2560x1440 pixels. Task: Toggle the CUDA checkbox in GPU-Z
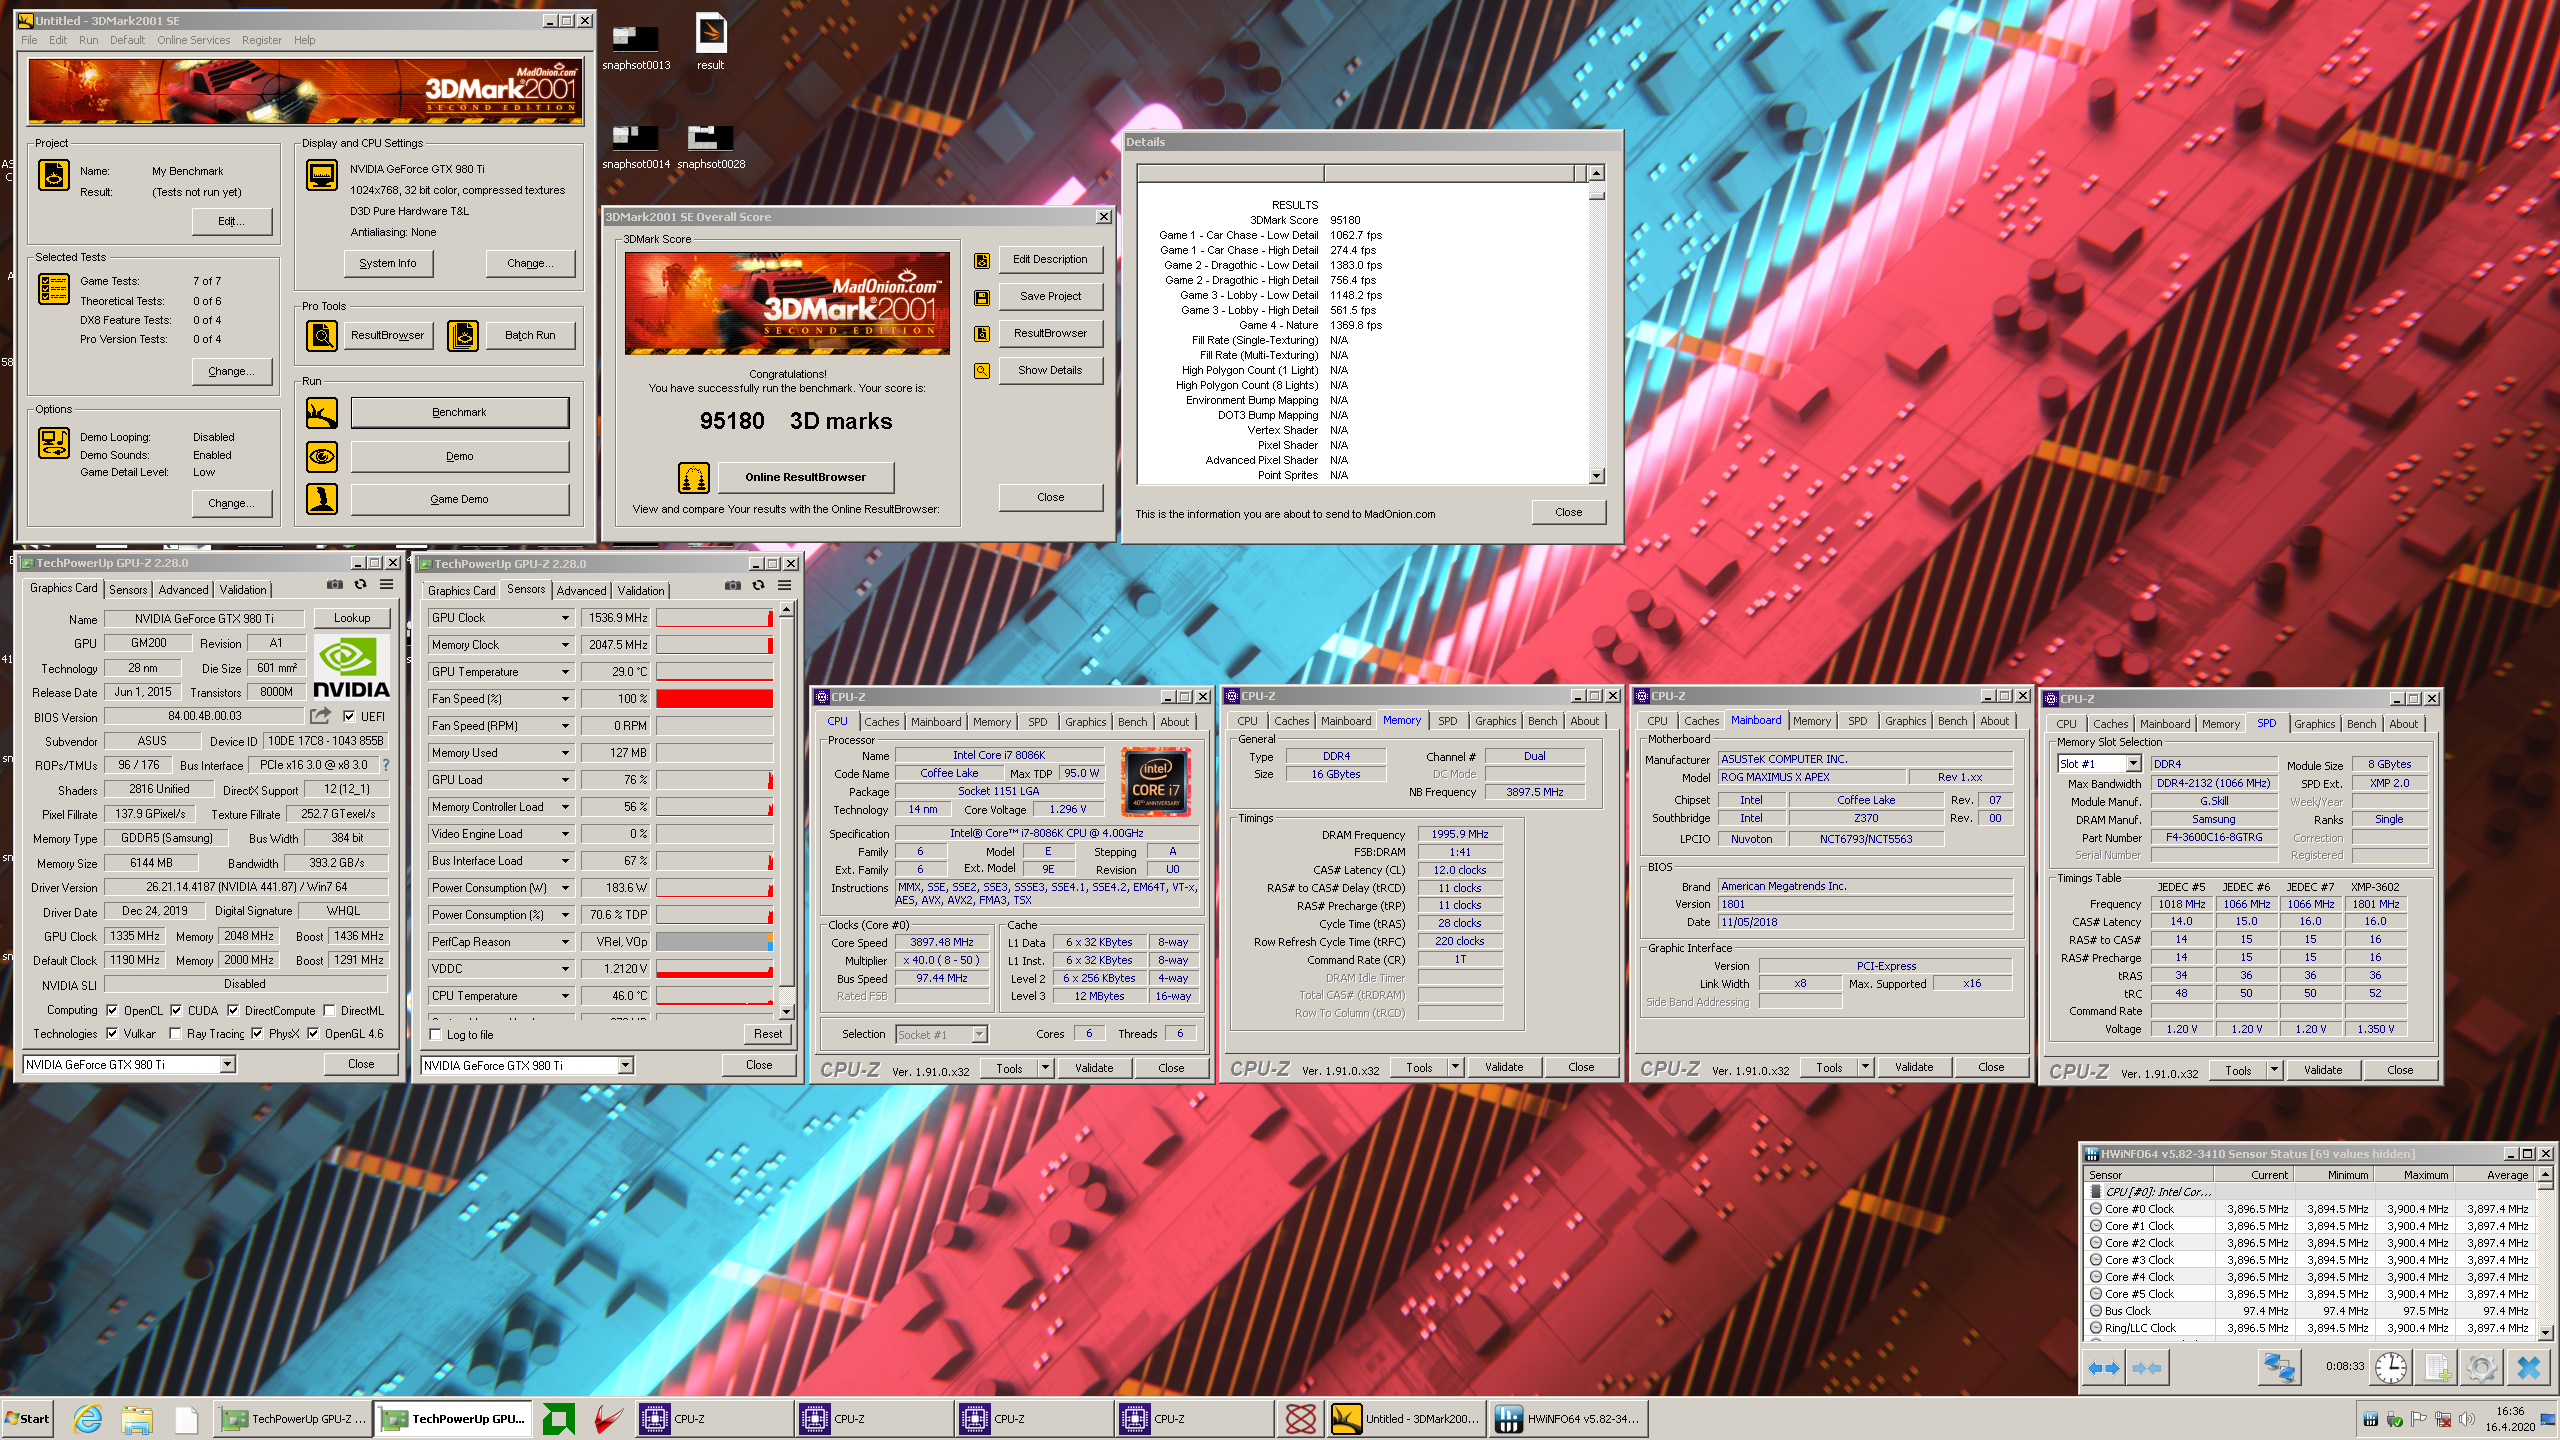[x=176, y=1011]
